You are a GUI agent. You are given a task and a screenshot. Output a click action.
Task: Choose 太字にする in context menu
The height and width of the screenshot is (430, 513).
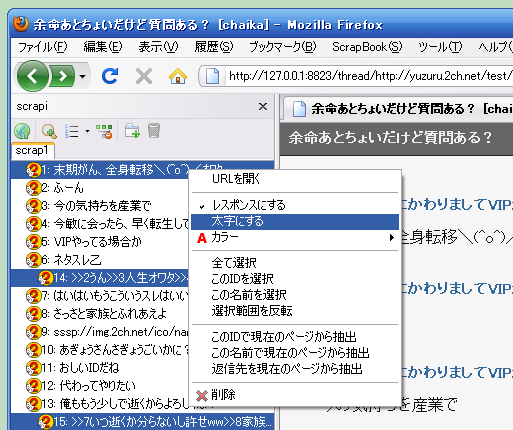[x=295, y=221]
